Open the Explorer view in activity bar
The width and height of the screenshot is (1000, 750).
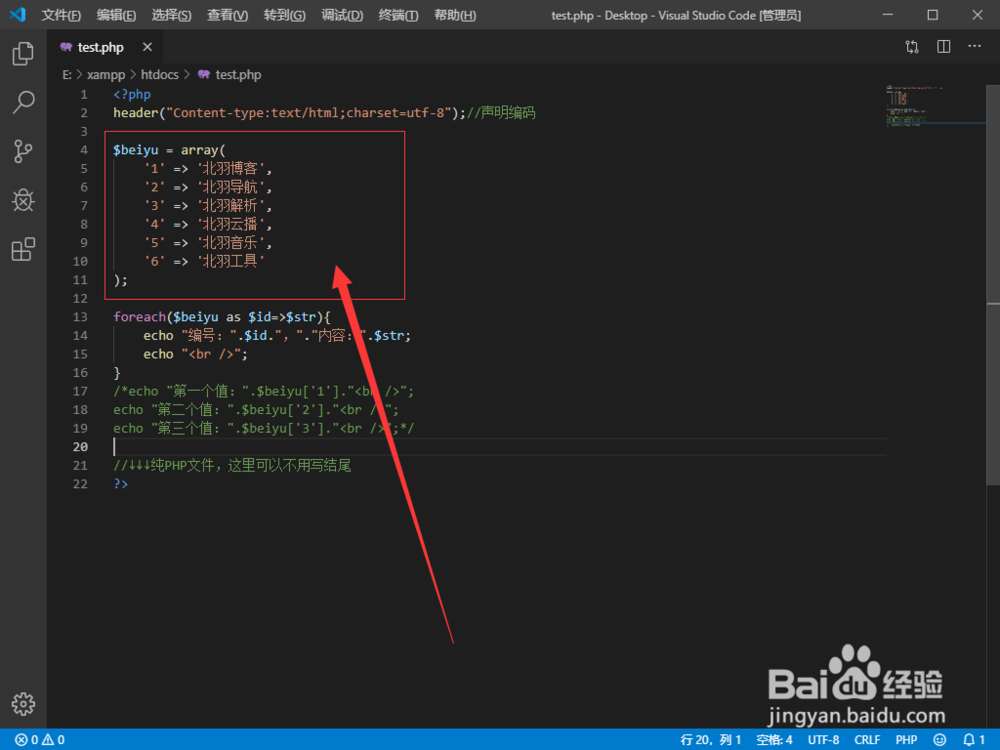[x=23, y=54]
